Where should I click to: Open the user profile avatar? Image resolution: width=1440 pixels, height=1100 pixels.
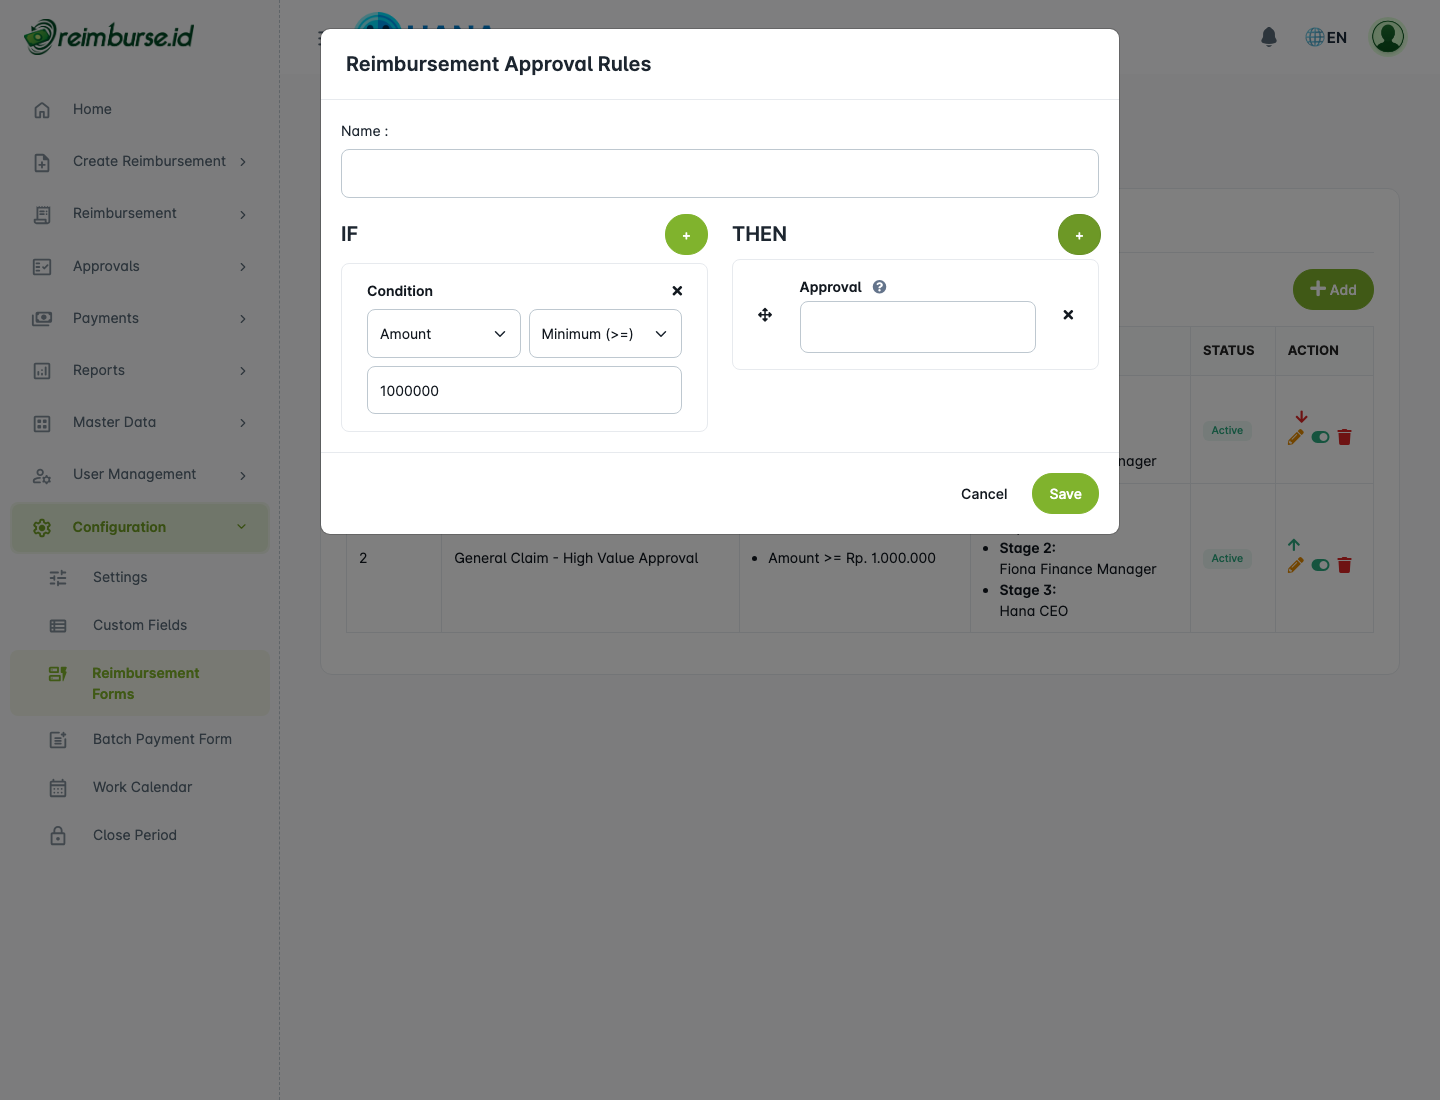1387,37
